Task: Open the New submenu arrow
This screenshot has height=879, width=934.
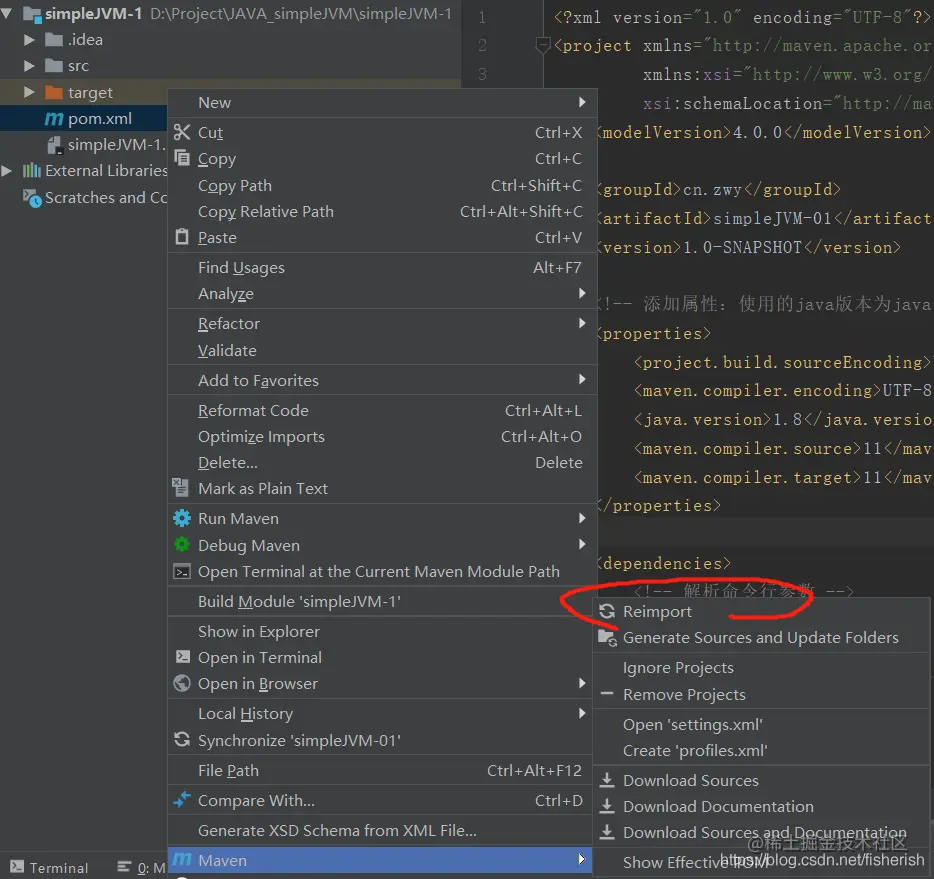Action: coord(582,102)
